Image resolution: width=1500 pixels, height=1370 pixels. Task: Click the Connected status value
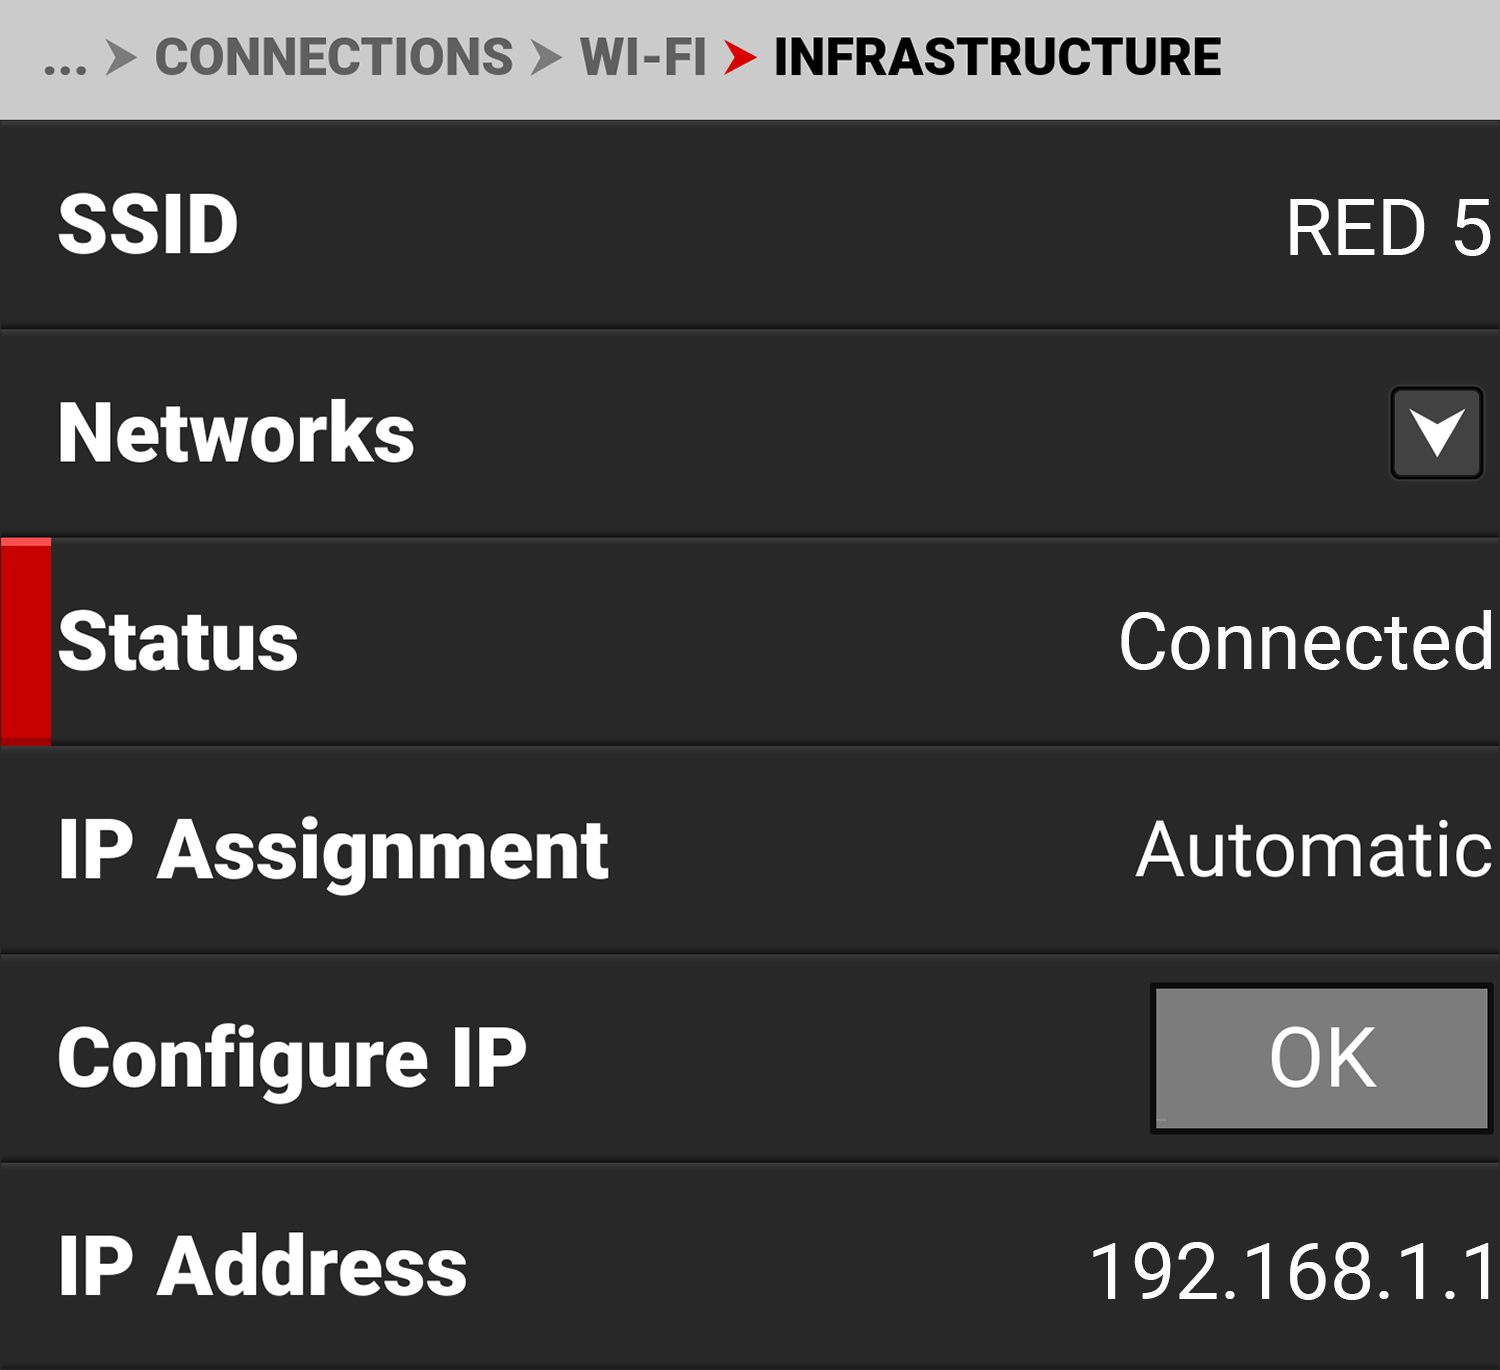click(x=1305, y=642)
